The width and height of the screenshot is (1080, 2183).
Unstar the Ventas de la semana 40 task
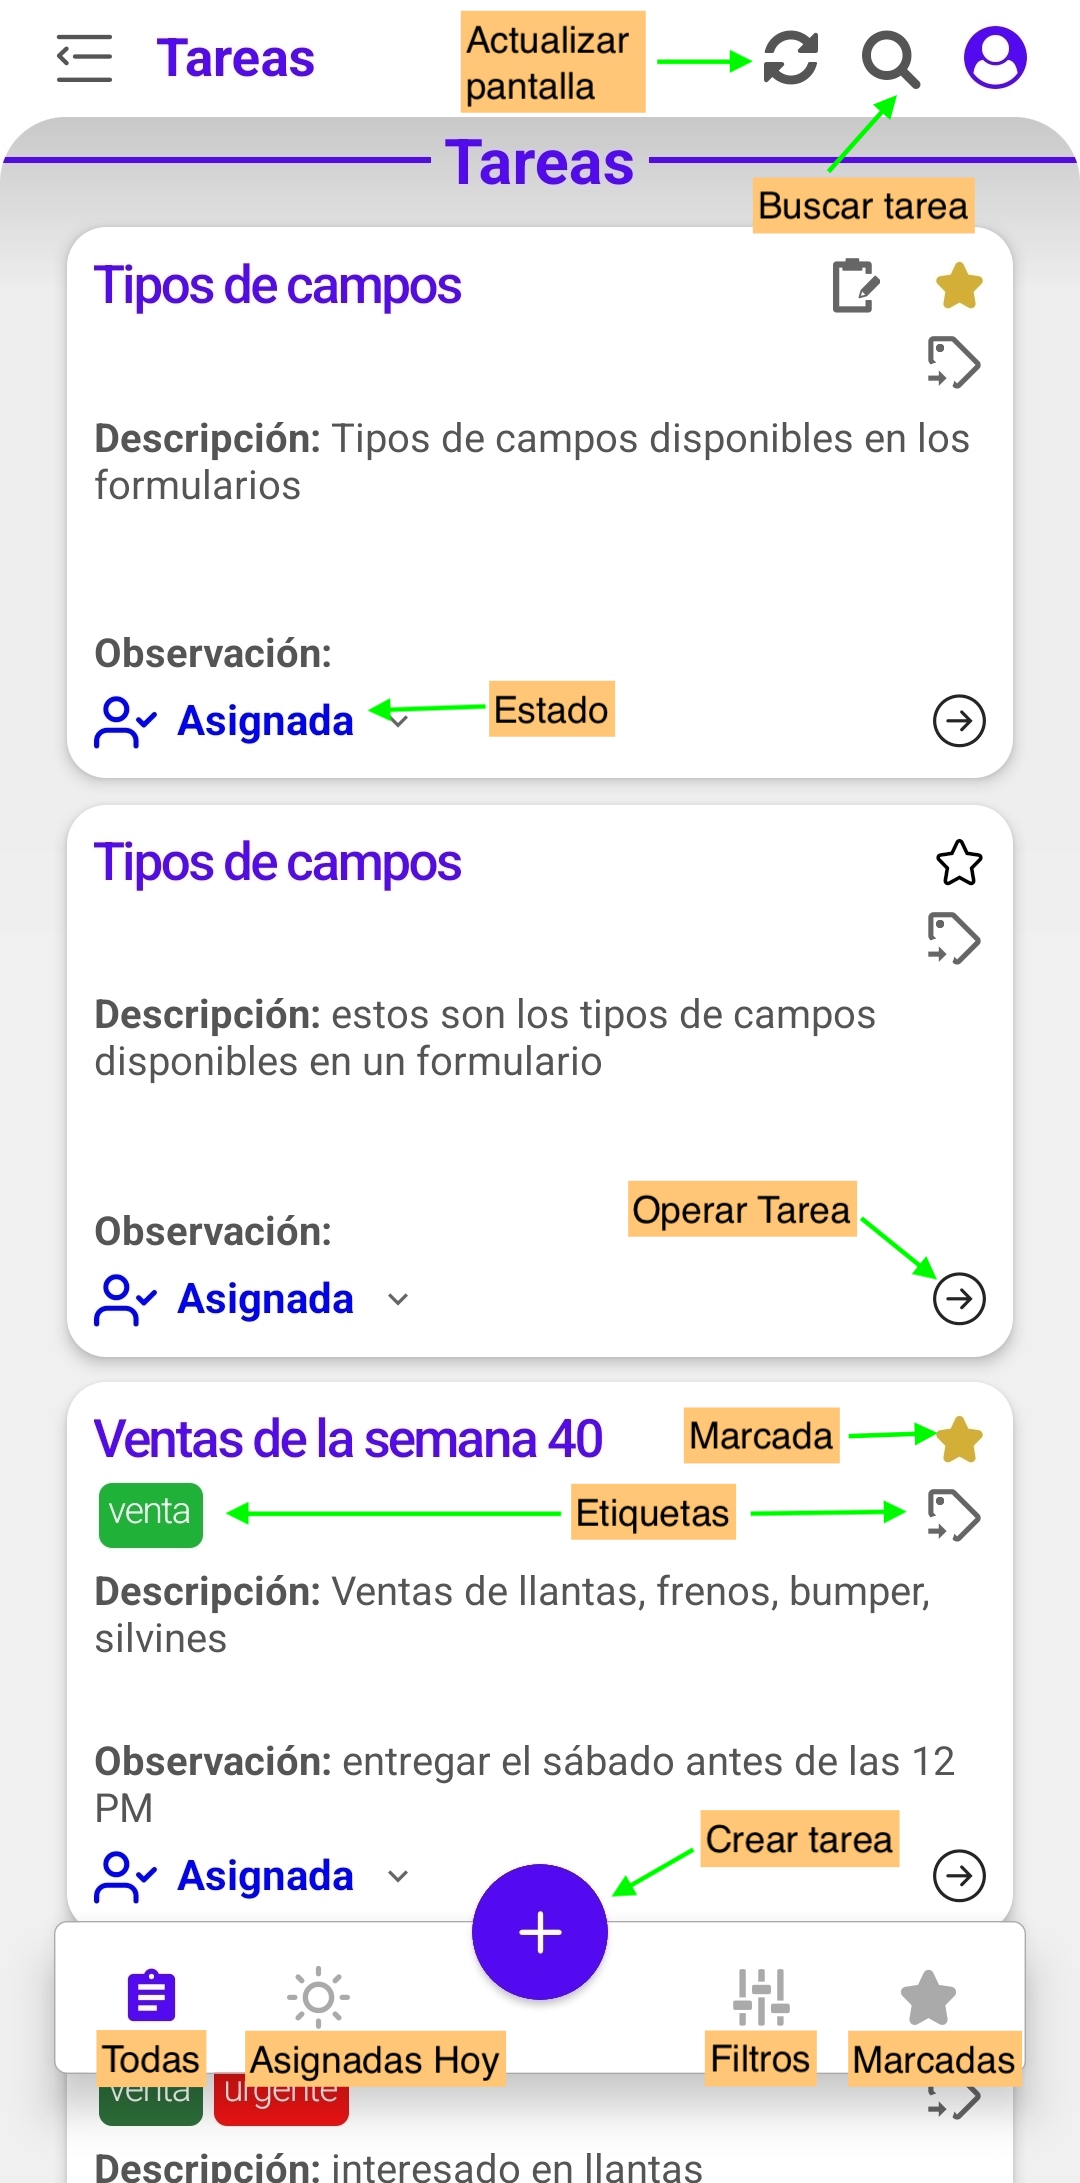coord(959,1439)
